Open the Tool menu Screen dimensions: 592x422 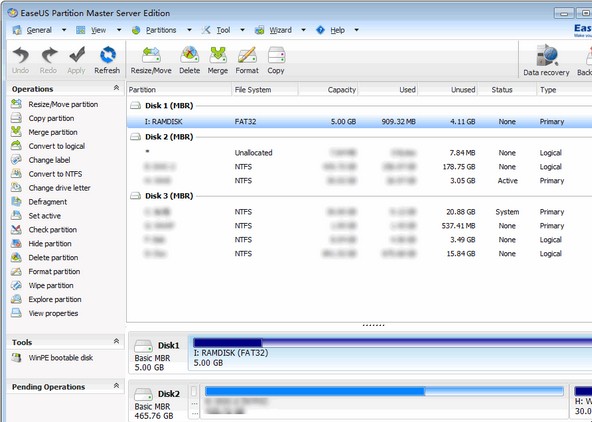(223, 30)
